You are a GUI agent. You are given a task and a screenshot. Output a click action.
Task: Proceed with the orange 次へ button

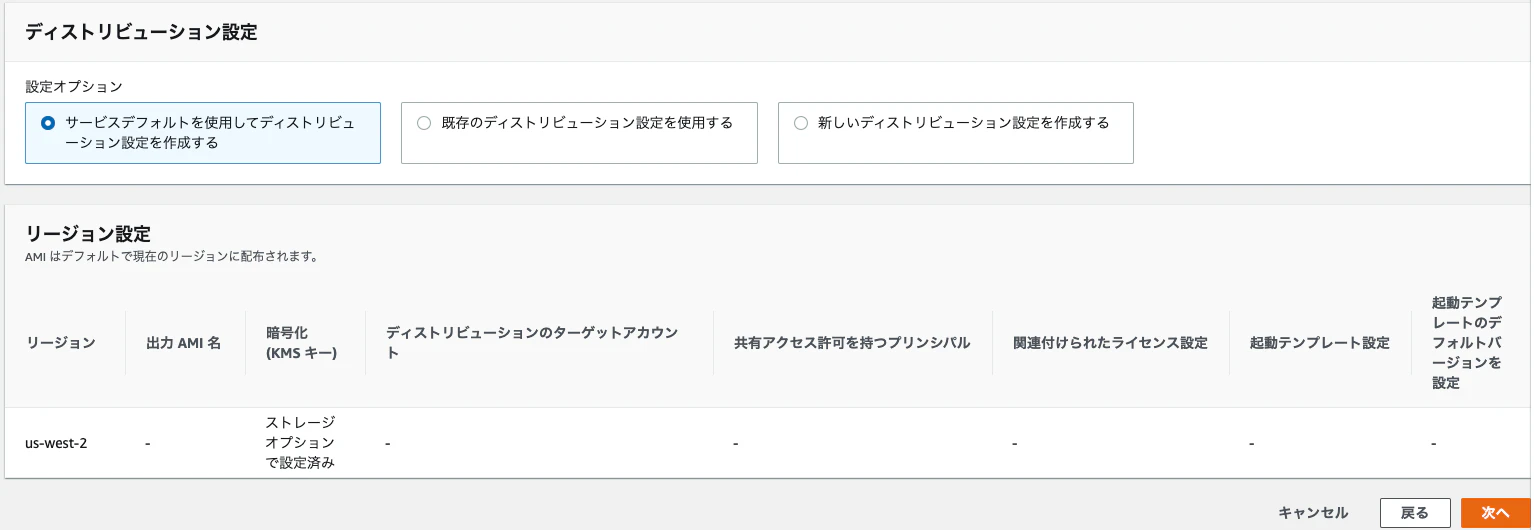coord(1496,513)
